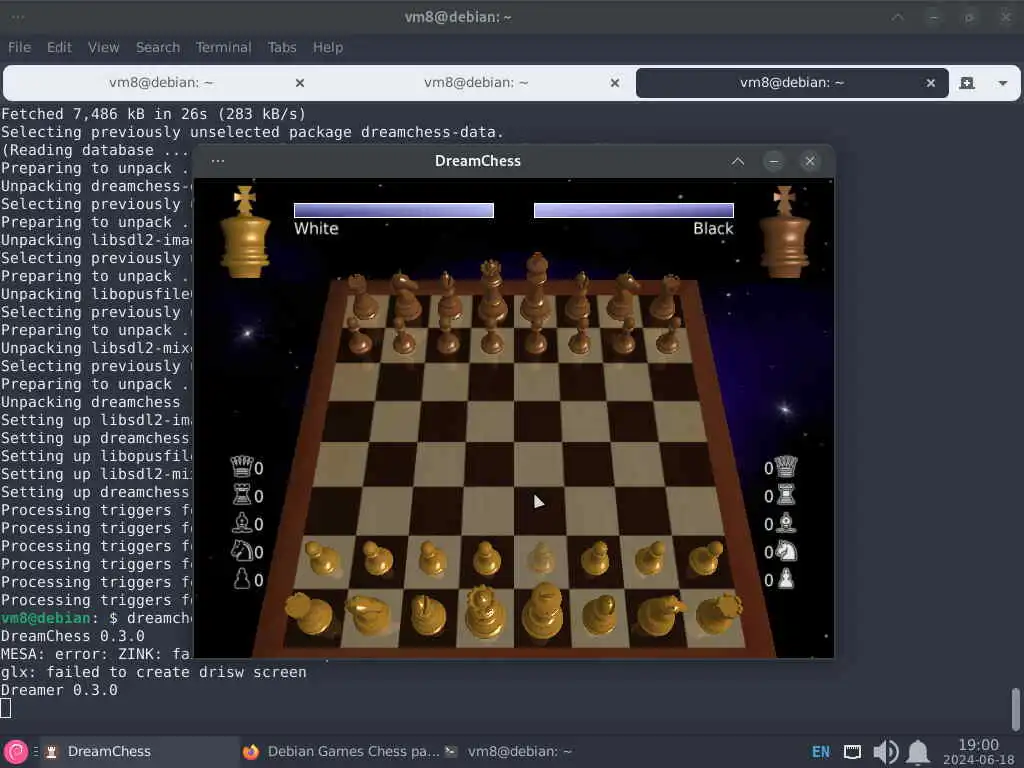Select the white bishop on c1
This screenshot has width=1024, height=768.
pyautogui.click(x=428, y=615)
